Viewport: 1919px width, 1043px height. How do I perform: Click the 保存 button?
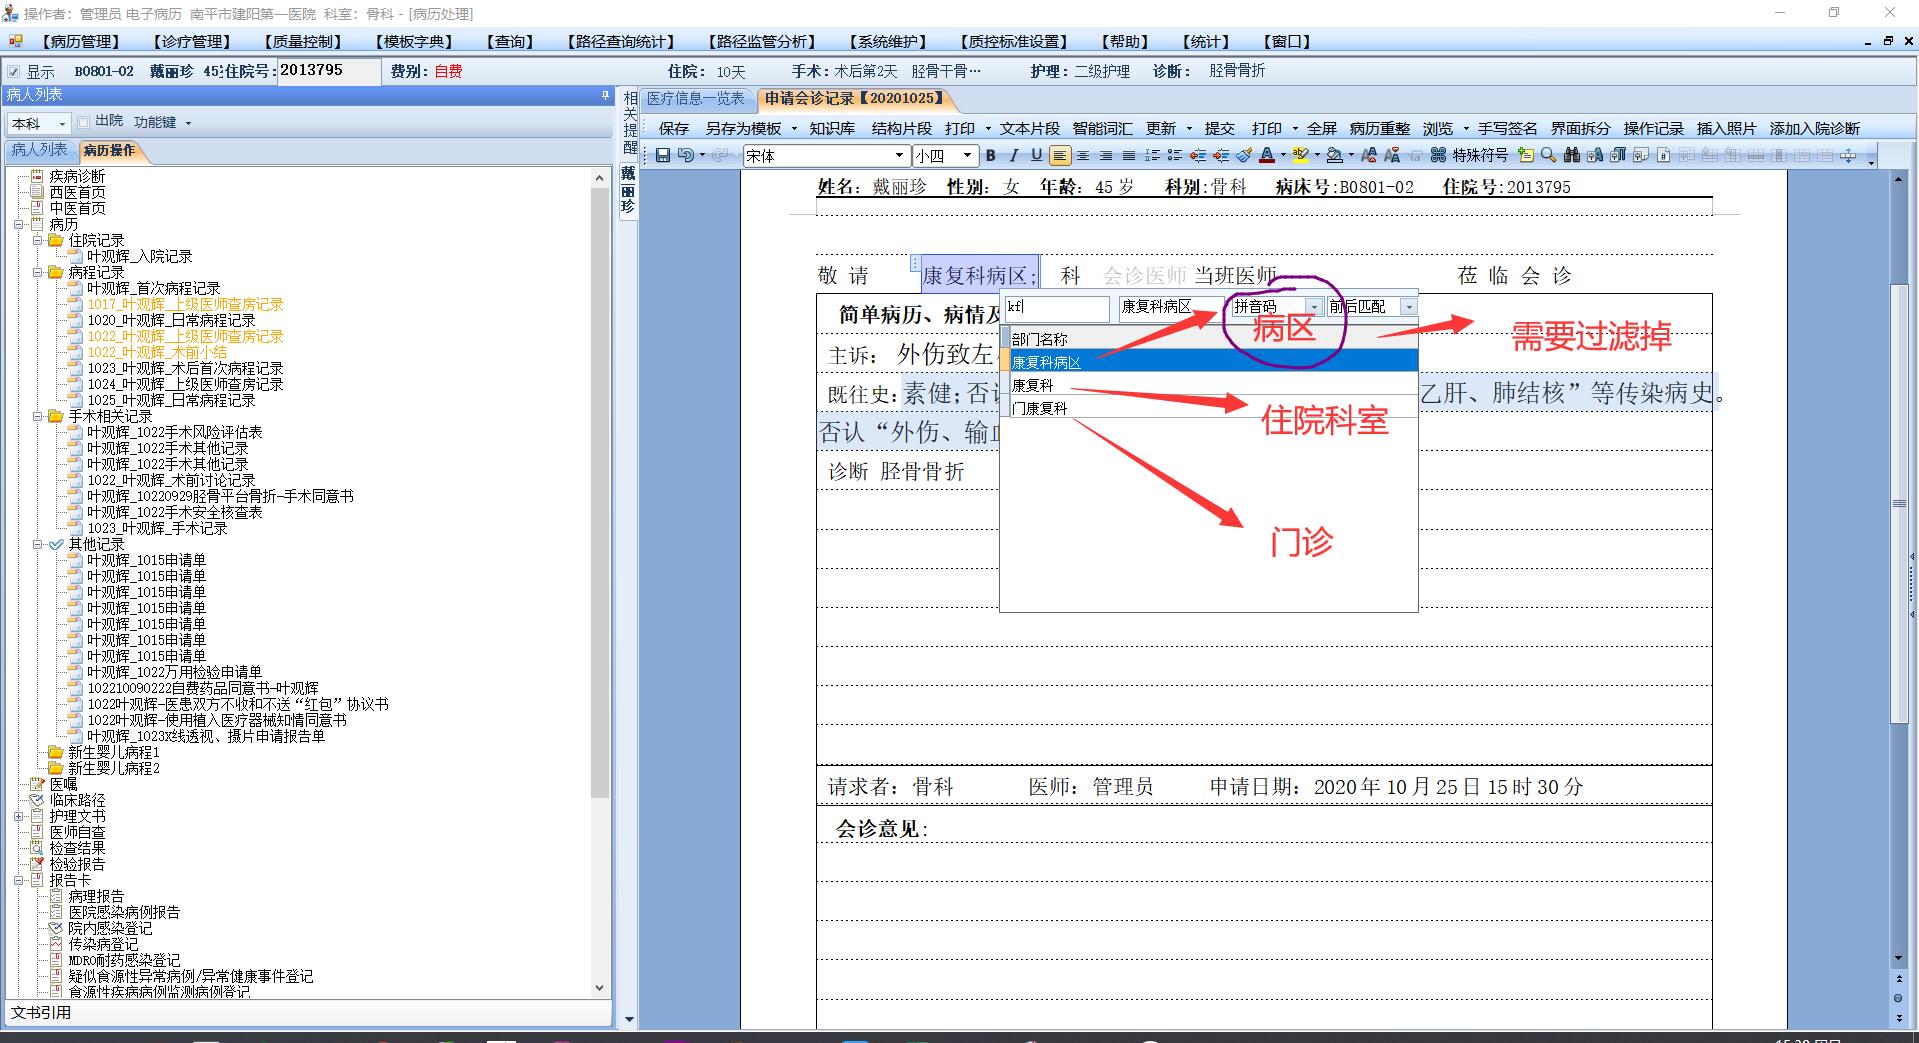coord(674,128)
